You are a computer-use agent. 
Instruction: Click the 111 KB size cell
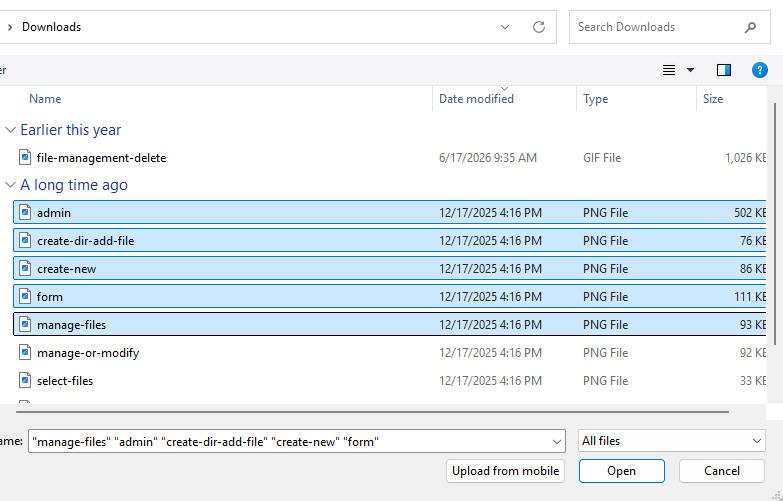[750, 297]
